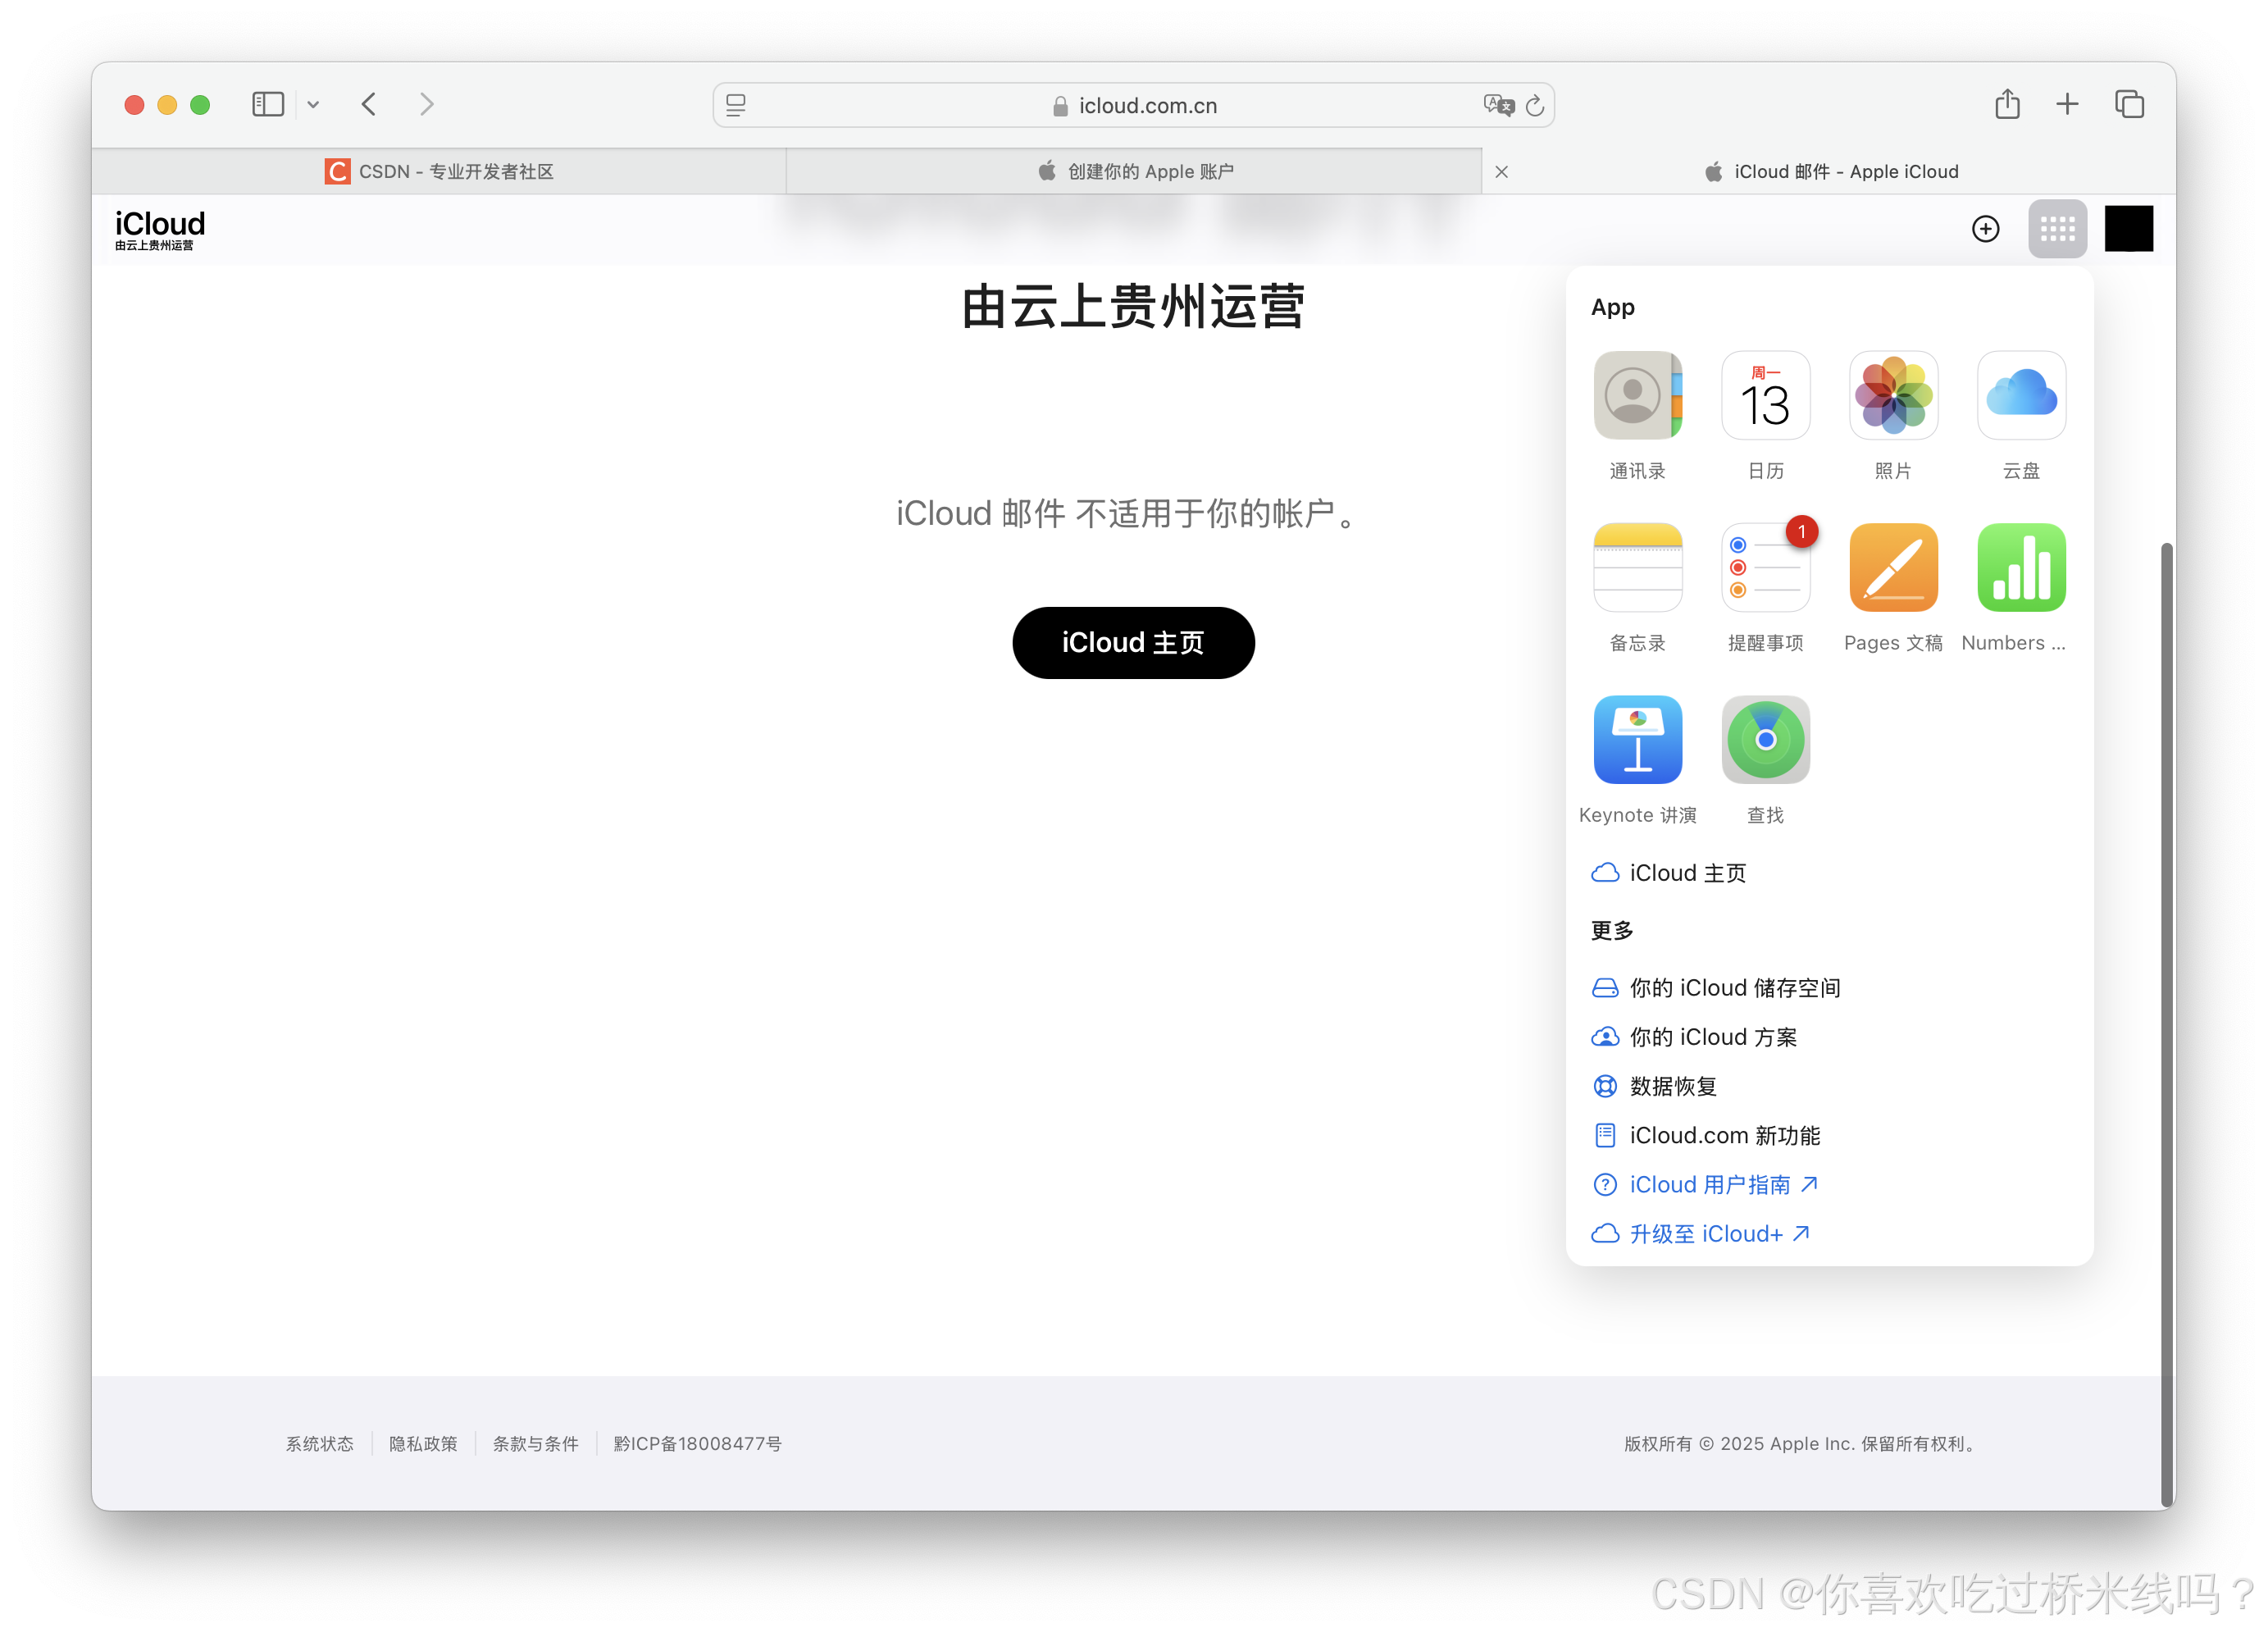
Task: Launch Keynote 讲演 from app grid
Action: tap(1637, 739)
